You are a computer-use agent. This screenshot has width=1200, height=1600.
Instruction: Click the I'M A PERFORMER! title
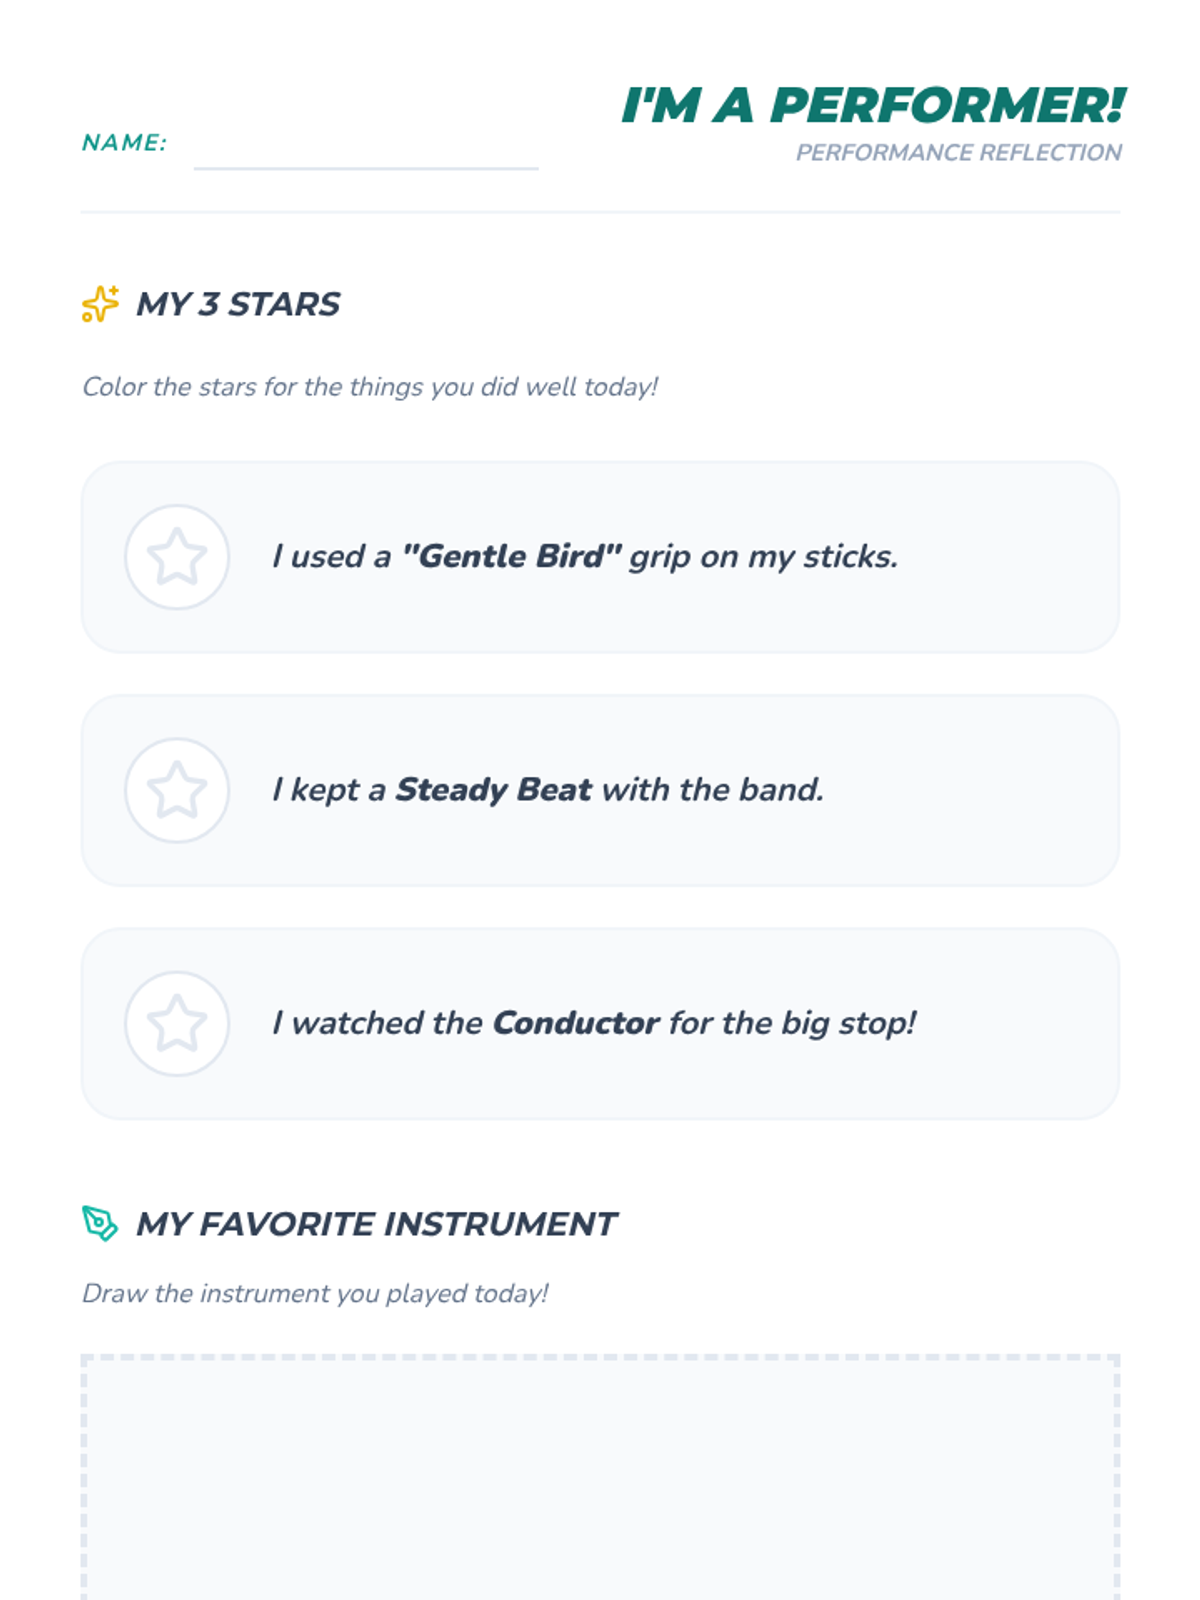click(x=872, y=106)
